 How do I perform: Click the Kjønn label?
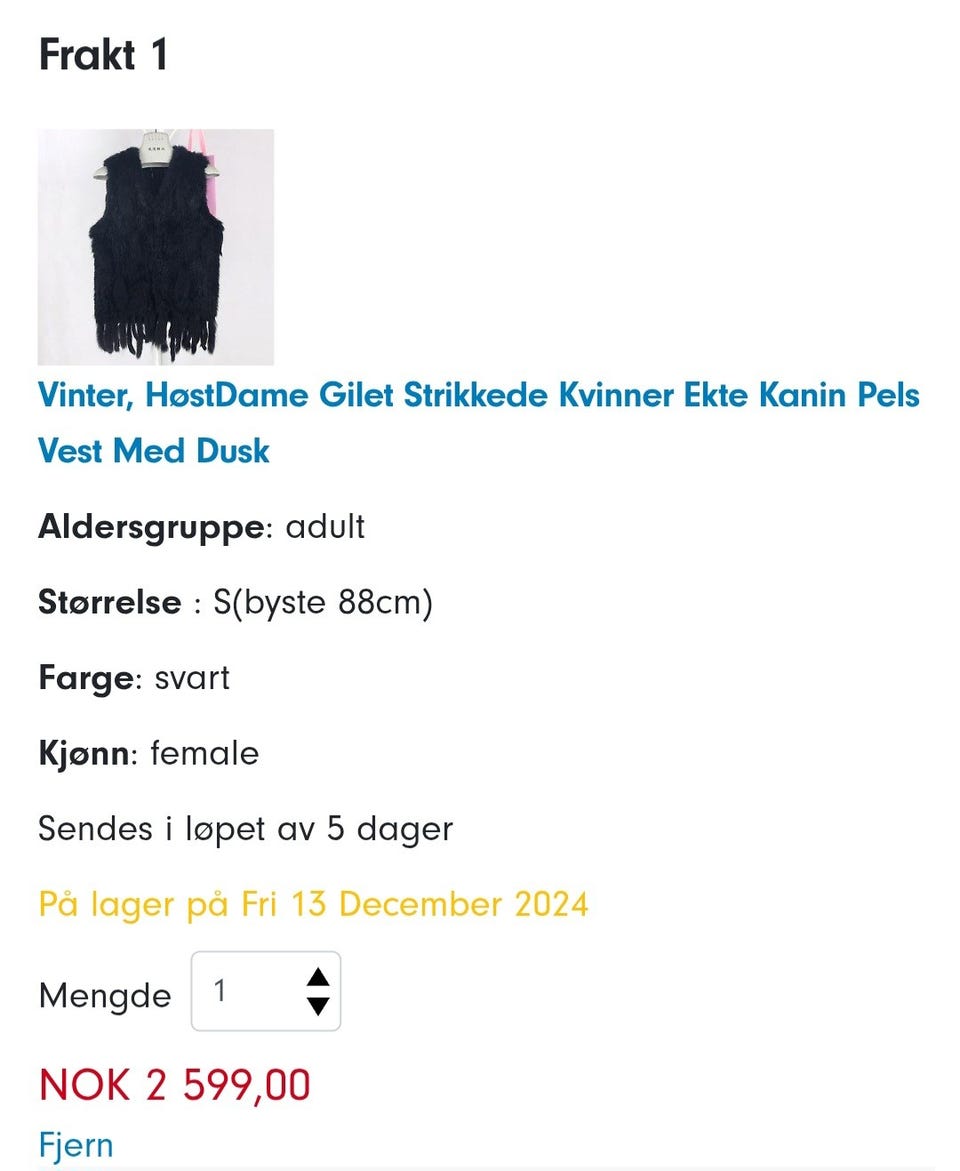click(x=84, y=754)
